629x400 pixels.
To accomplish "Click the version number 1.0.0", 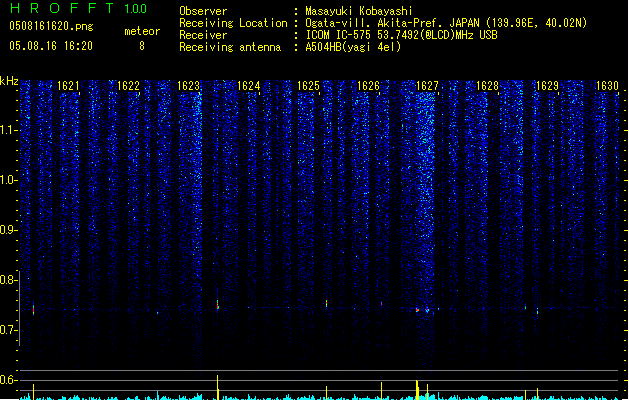I will [136, 9].
